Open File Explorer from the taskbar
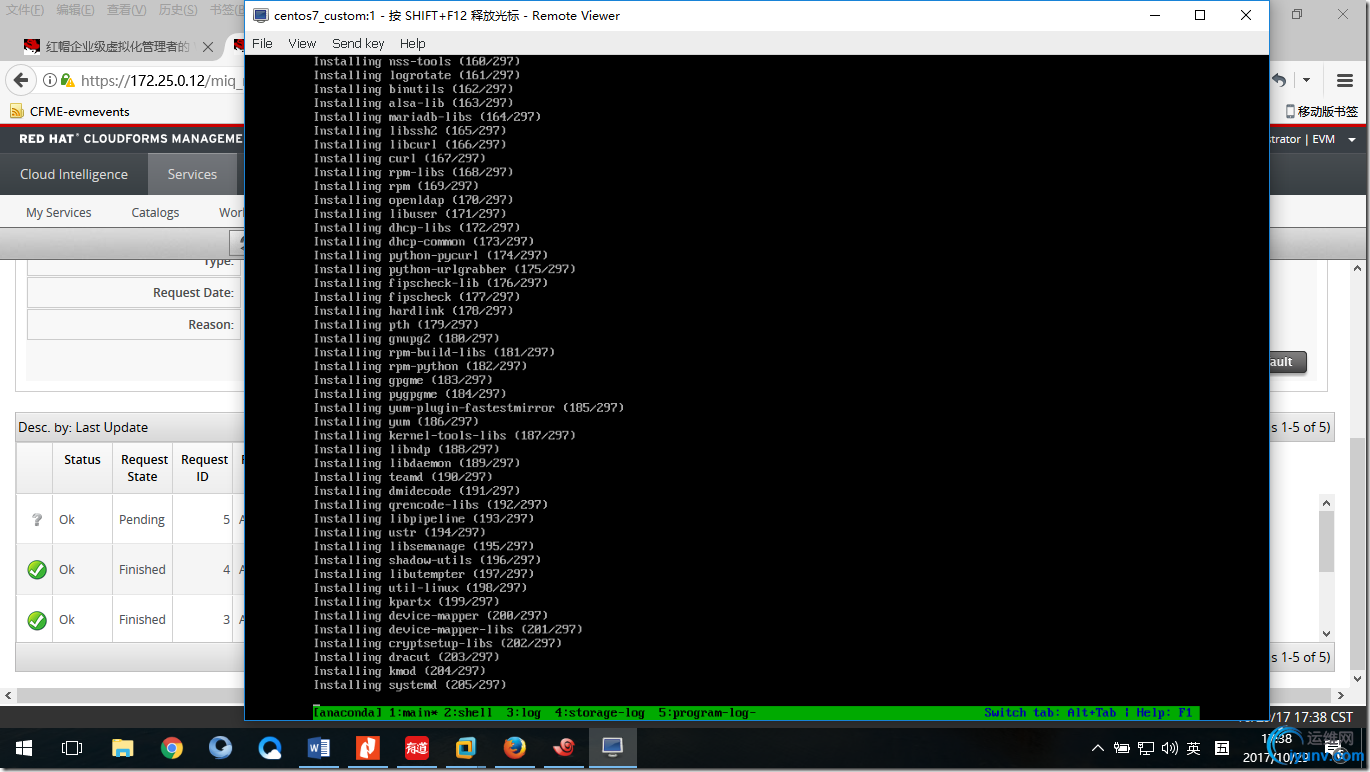This screenshot has height=772, width=1370. (x=122, y=748)
